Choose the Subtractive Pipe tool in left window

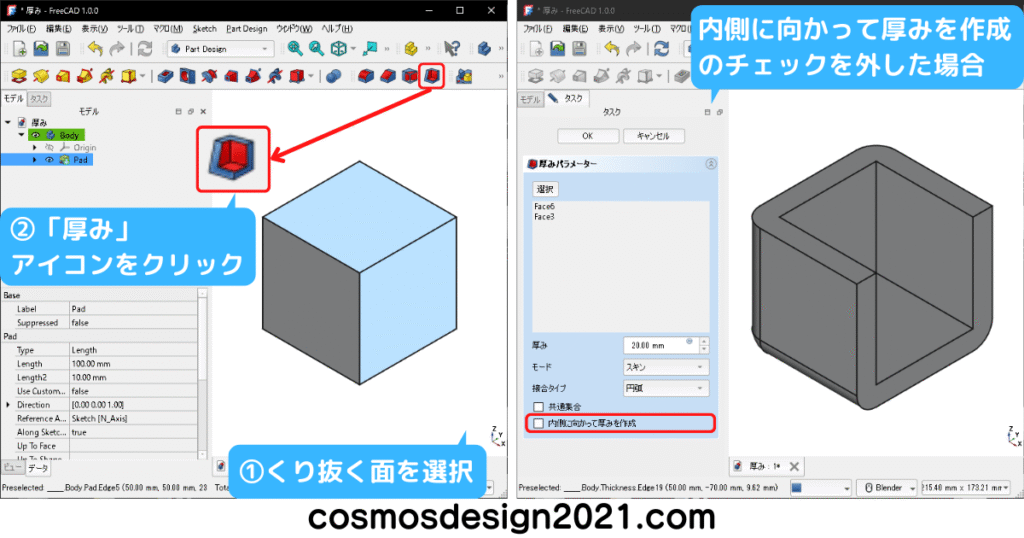pos(253,76)
